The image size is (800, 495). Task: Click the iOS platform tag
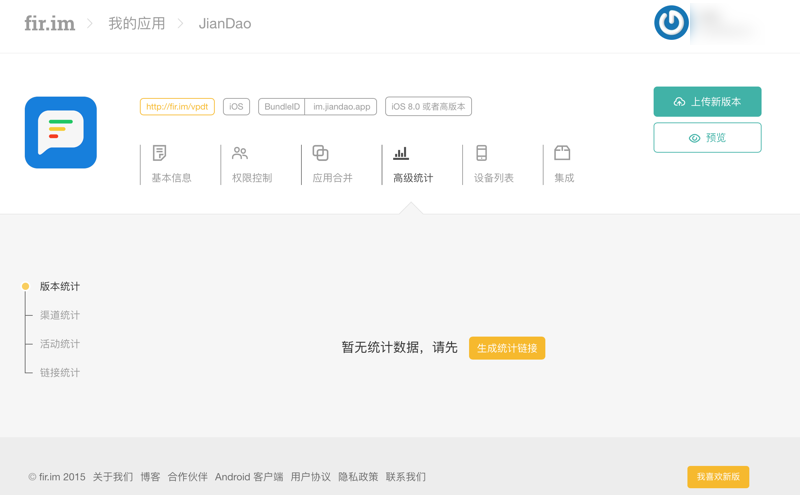click(236, 107)
